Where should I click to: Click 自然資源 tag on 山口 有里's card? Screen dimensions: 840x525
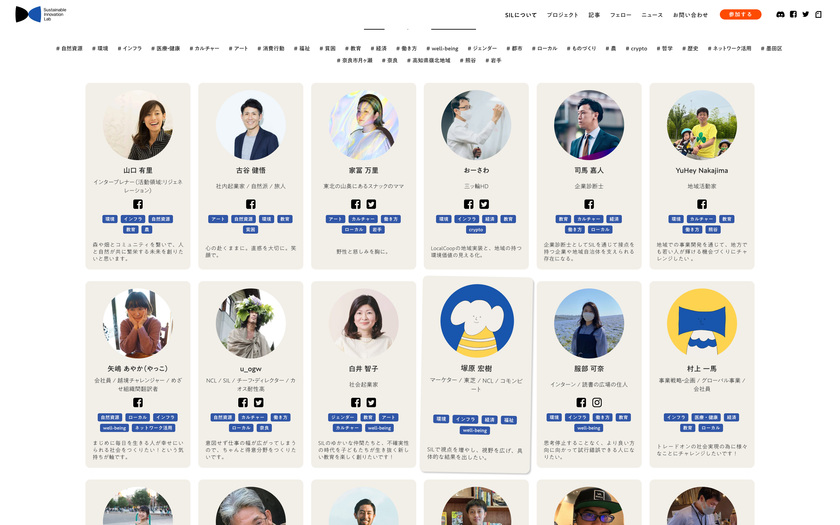coord(161,219)
